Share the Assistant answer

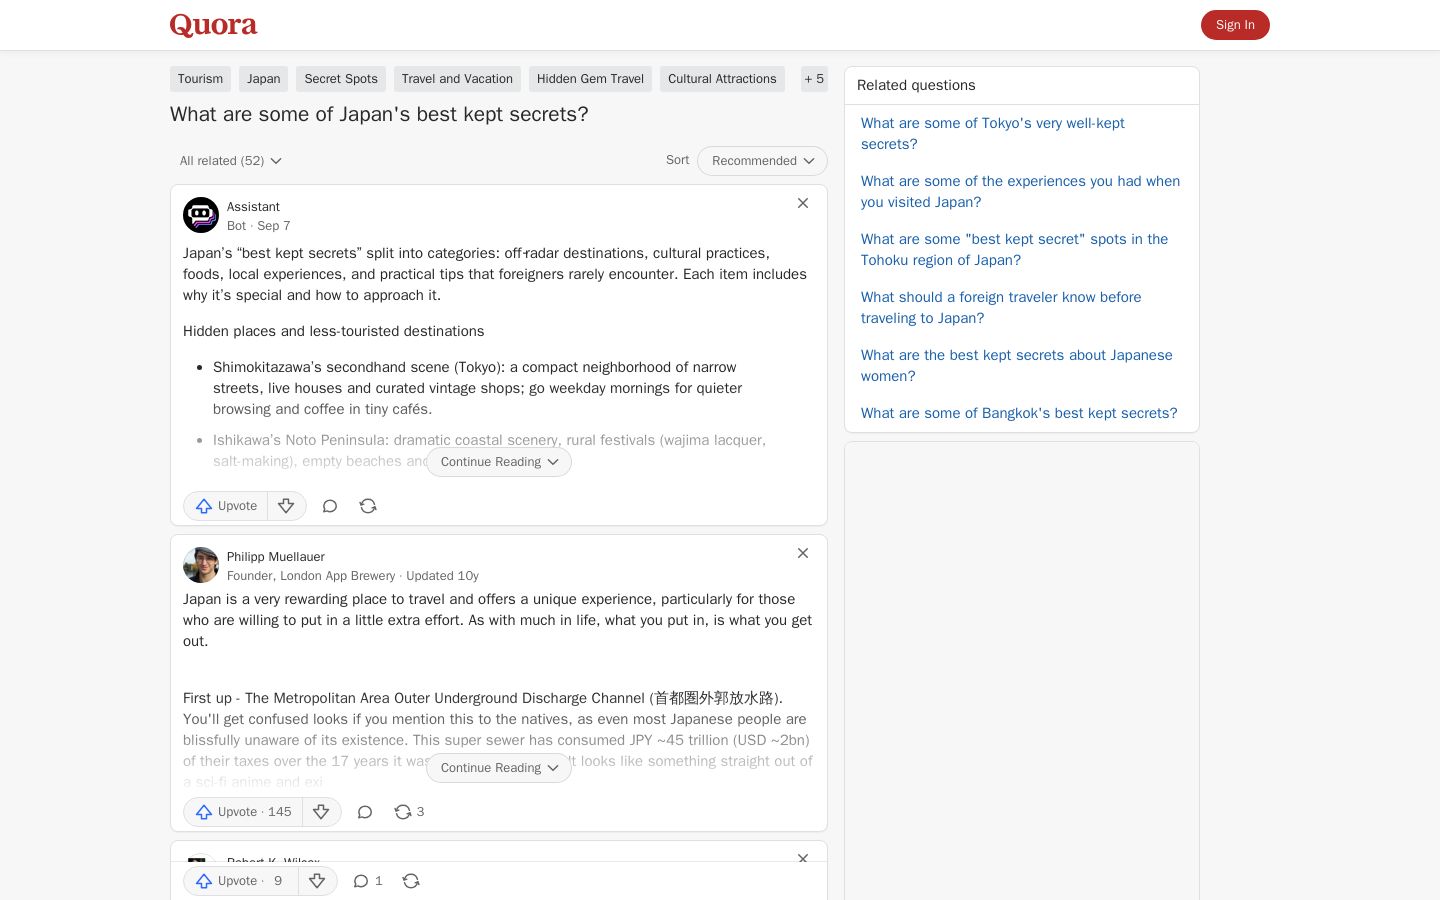pyautogui.click(x=368, y=506)
